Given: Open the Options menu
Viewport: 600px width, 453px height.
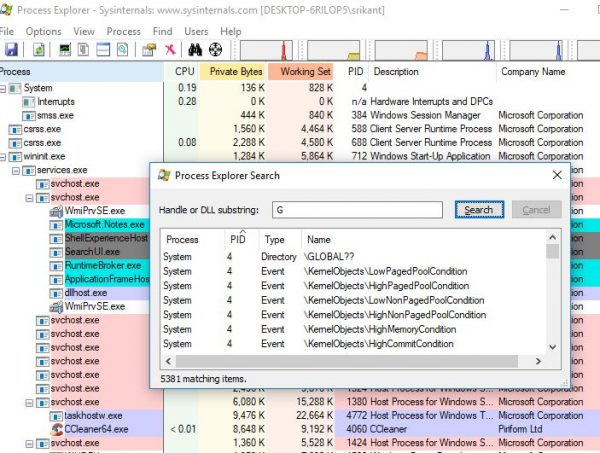Looking at the screenshot, I should point(43,31).
